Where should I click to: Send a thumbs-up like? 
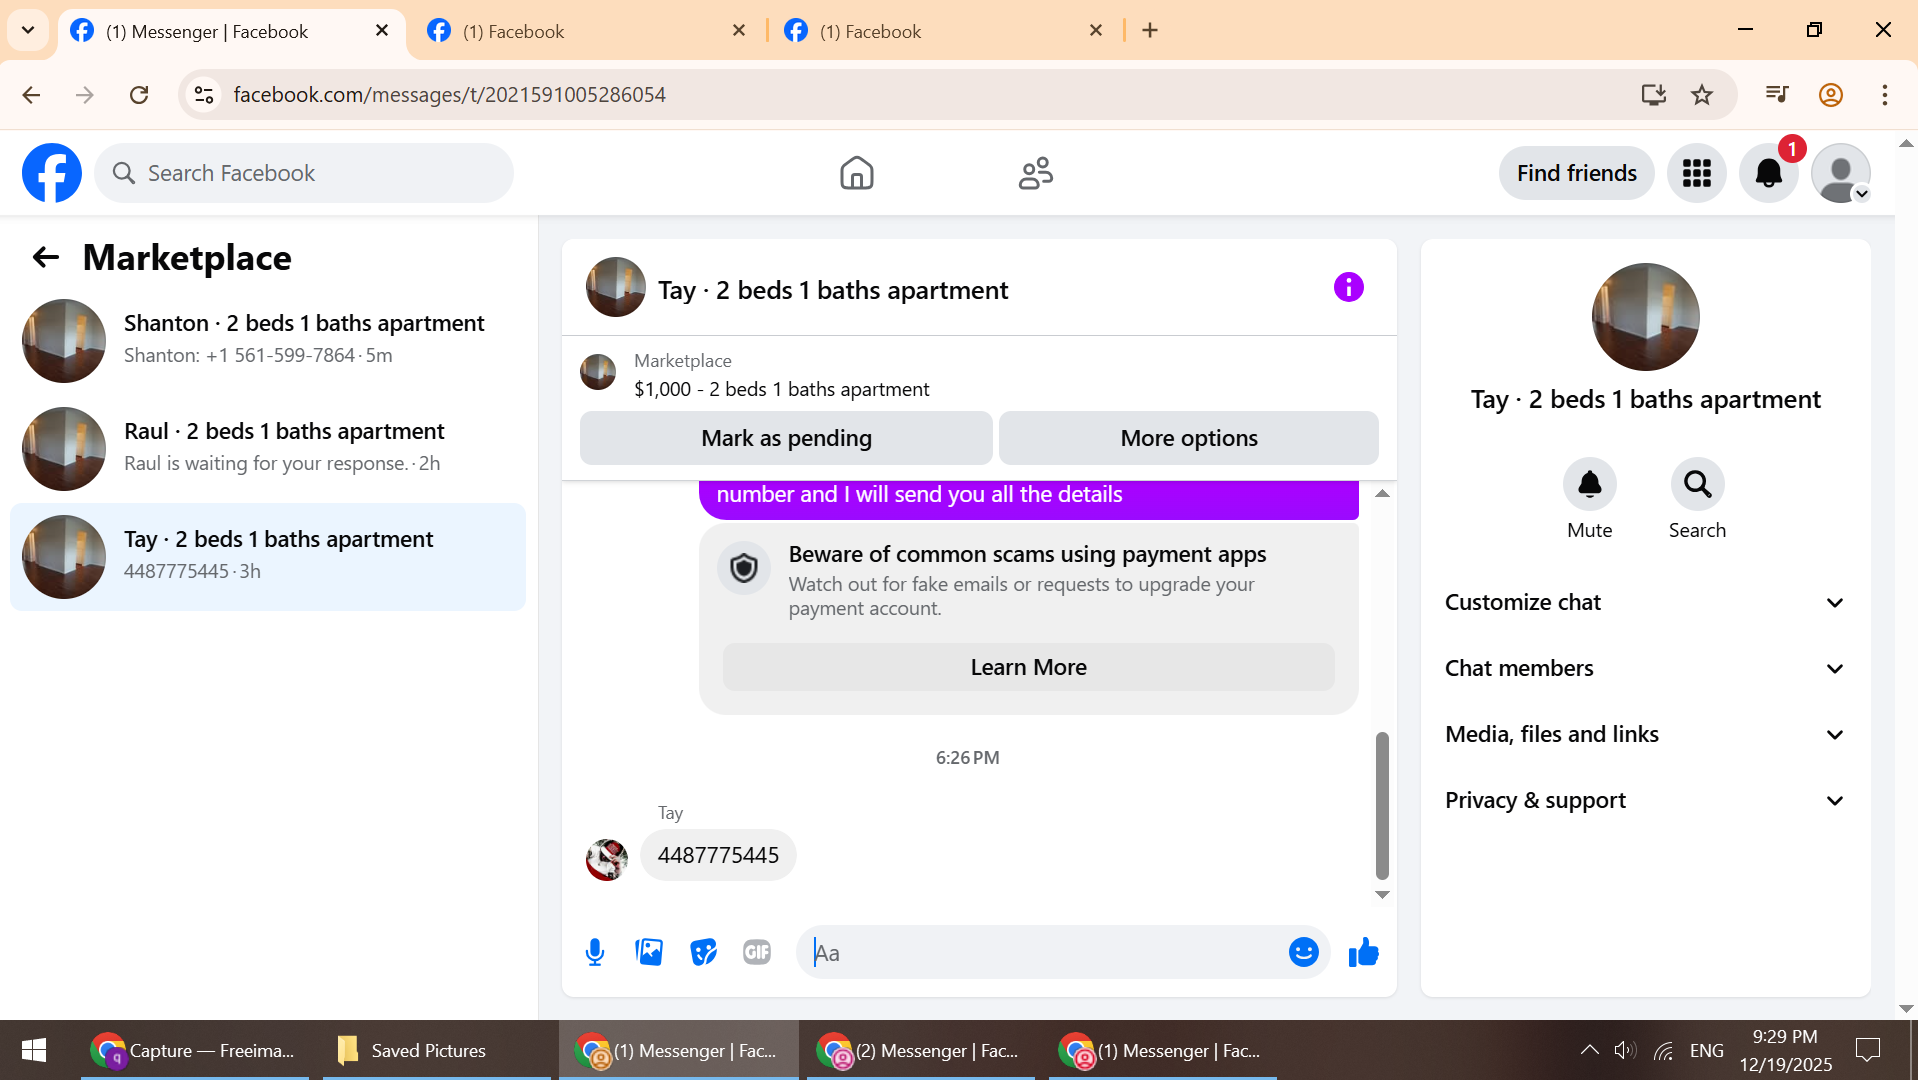[x=1363, y=953]
